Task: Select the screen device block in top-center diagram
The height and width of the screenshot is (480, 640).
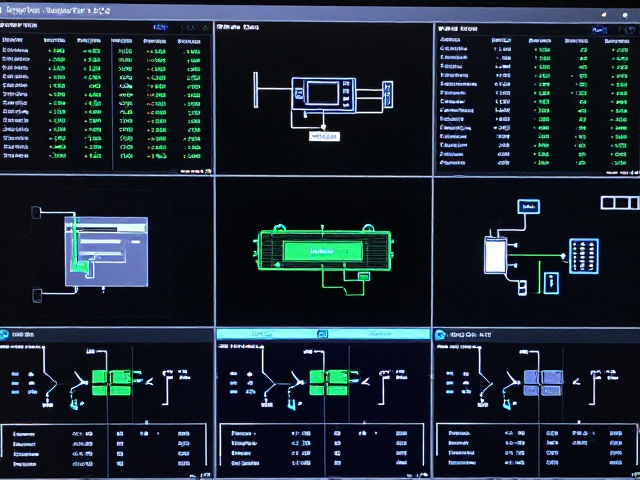Action: point(324,95)
